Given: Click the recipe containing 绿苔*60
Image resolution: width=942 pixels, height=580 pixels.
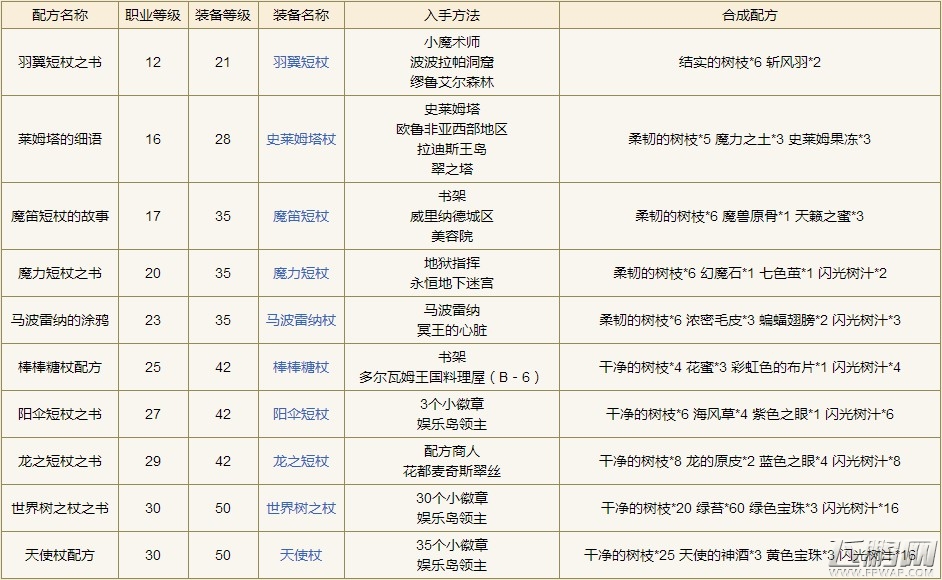Looking at the screenshot, I should click(x=750, y=508).
